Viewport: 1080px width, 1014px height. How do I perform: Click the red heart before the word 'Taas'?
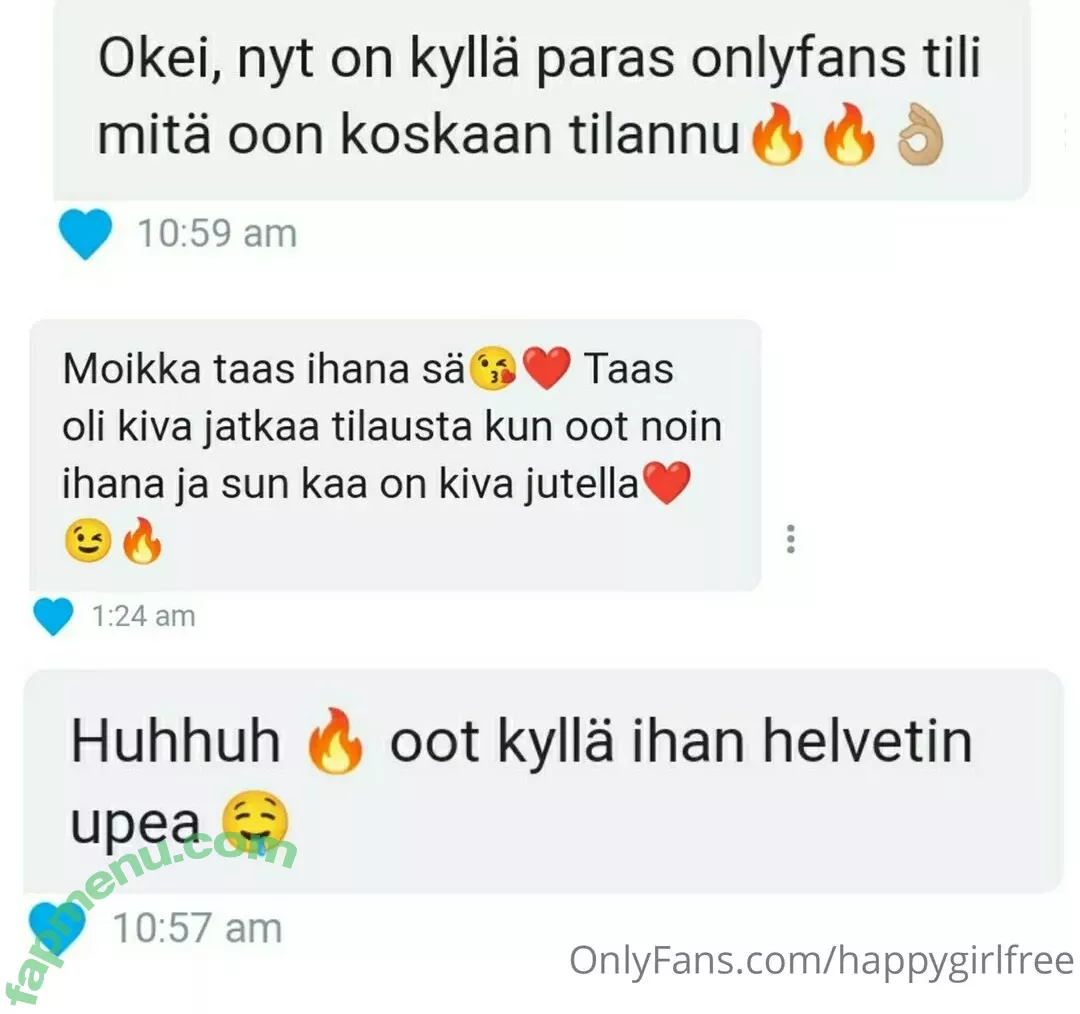(x=547, y=368)
